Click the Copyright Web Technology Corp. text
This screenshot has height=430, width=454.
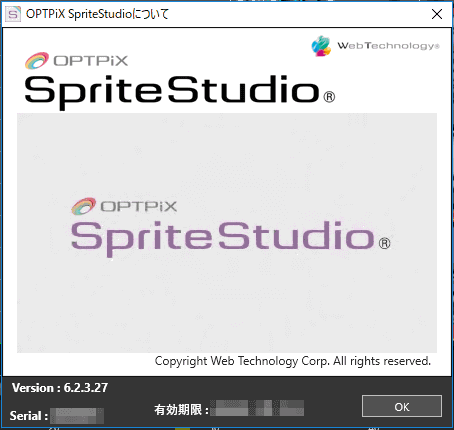point(293,361)
